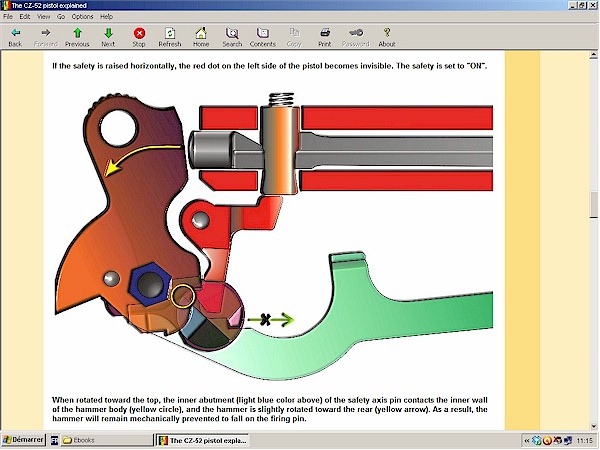This screenshot has height=450, width=600.
Task: Click the Copy toolbar icon
Action: click(x=294, y=37)
